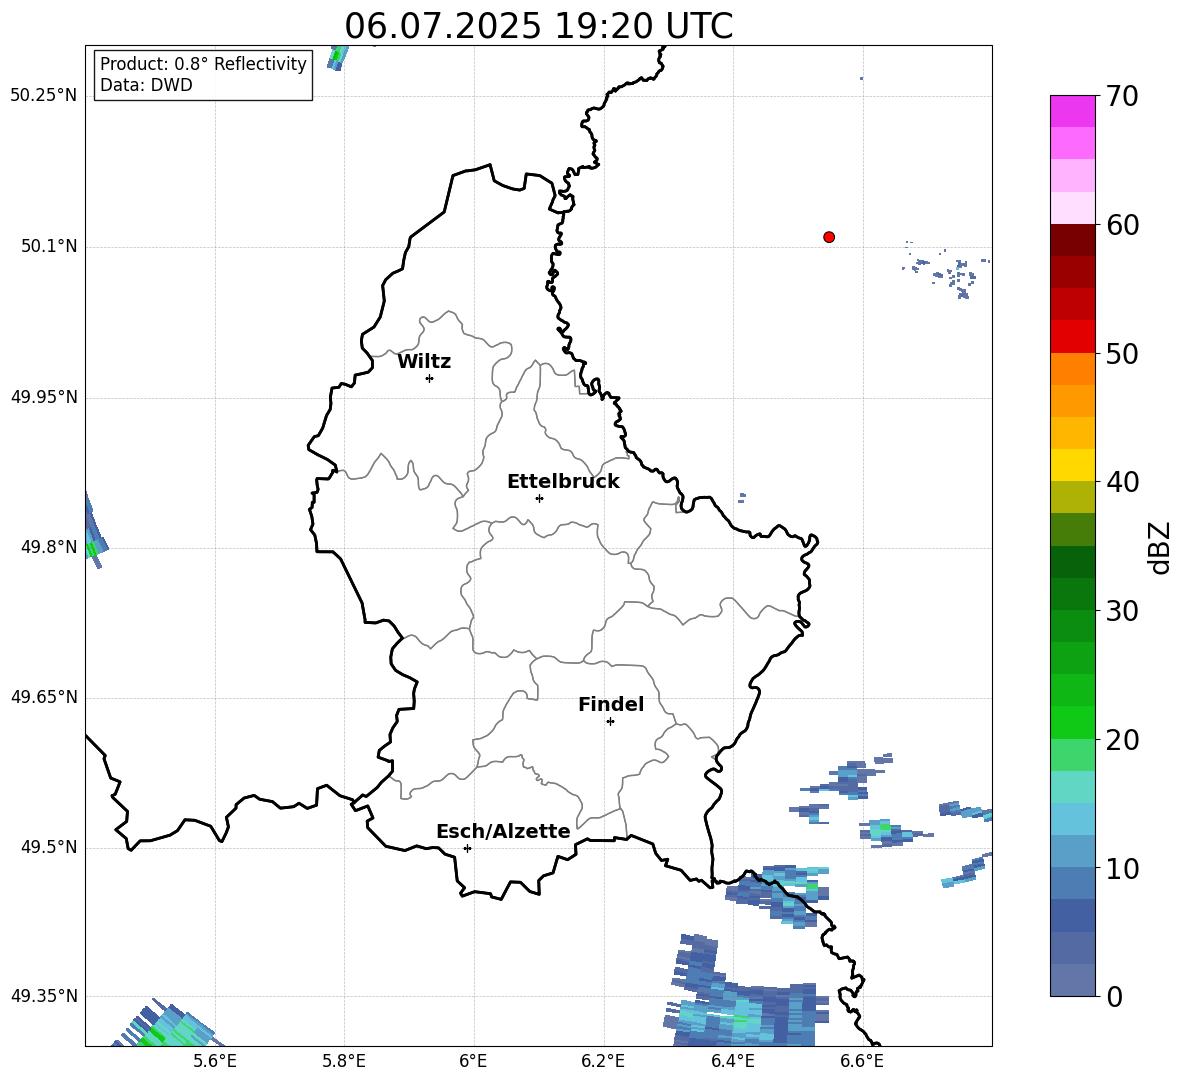Click the Esch/Alzette city label

click(504, 831)
